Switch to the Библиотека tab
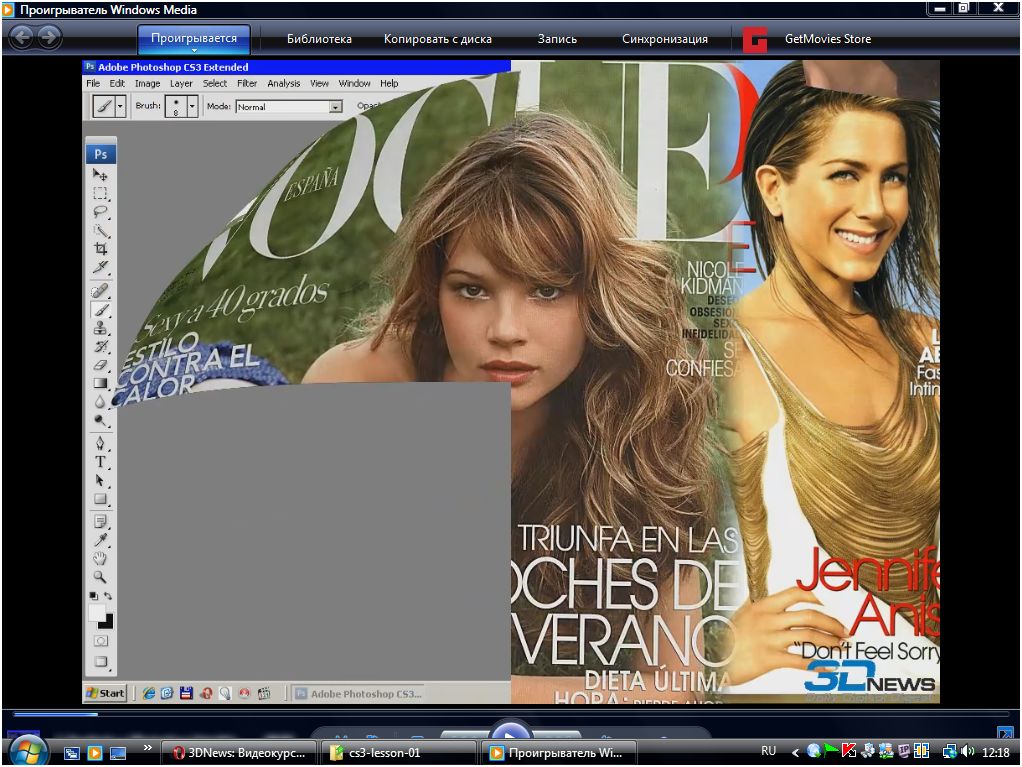1022x767 pixels. pyautogui.click(x=319, y=39)
